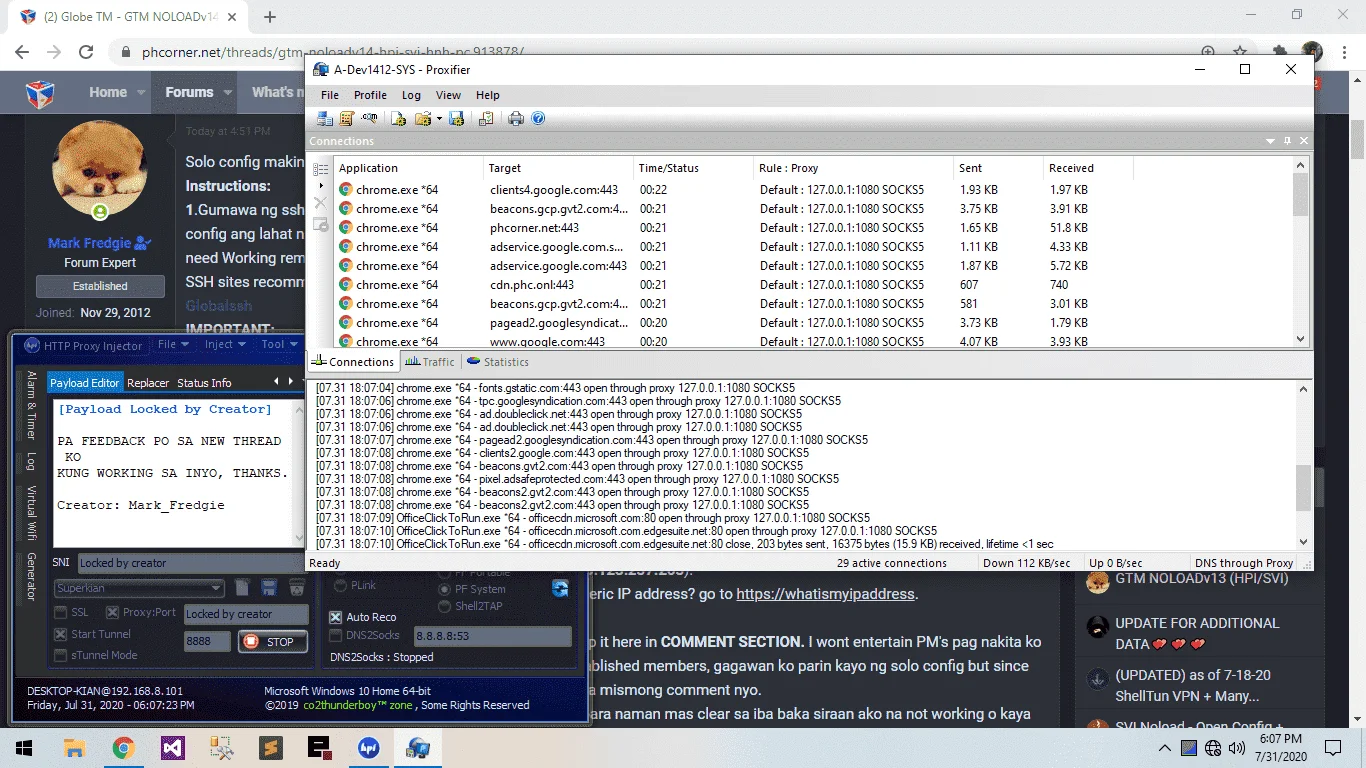This screenshot has width=1366, height=768.
Task: Open Sublime Text from the taskbar
Action: 270,747
